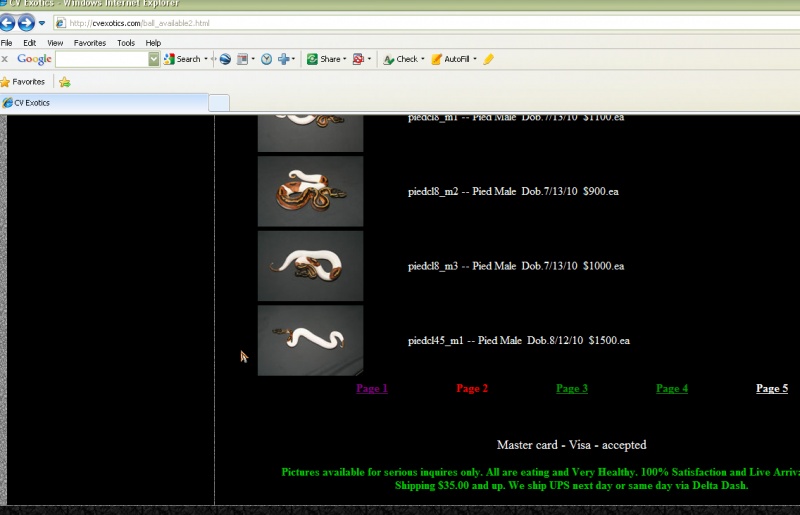Click the Google Earth globe toolbar icon
Screen dimensions: 800x515
[x=225, y=59]
